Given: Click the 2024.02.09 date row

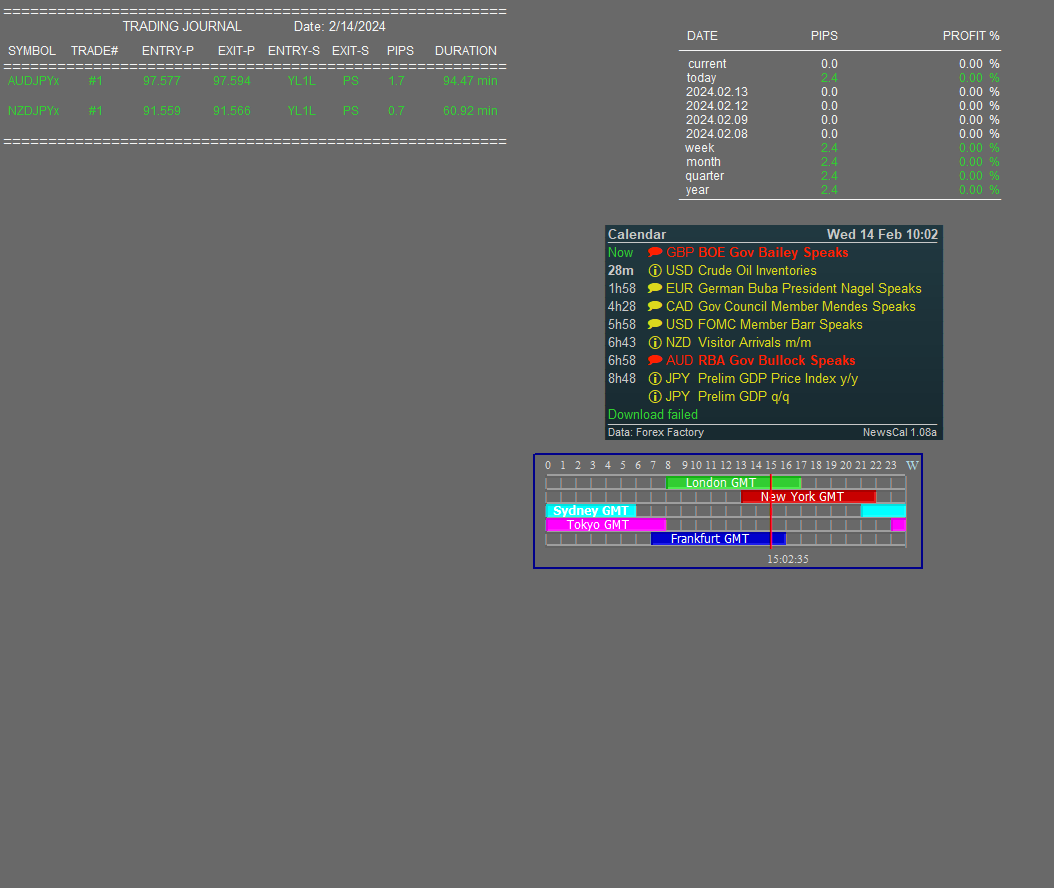Looking at the screenshot, I should [717, 120].
